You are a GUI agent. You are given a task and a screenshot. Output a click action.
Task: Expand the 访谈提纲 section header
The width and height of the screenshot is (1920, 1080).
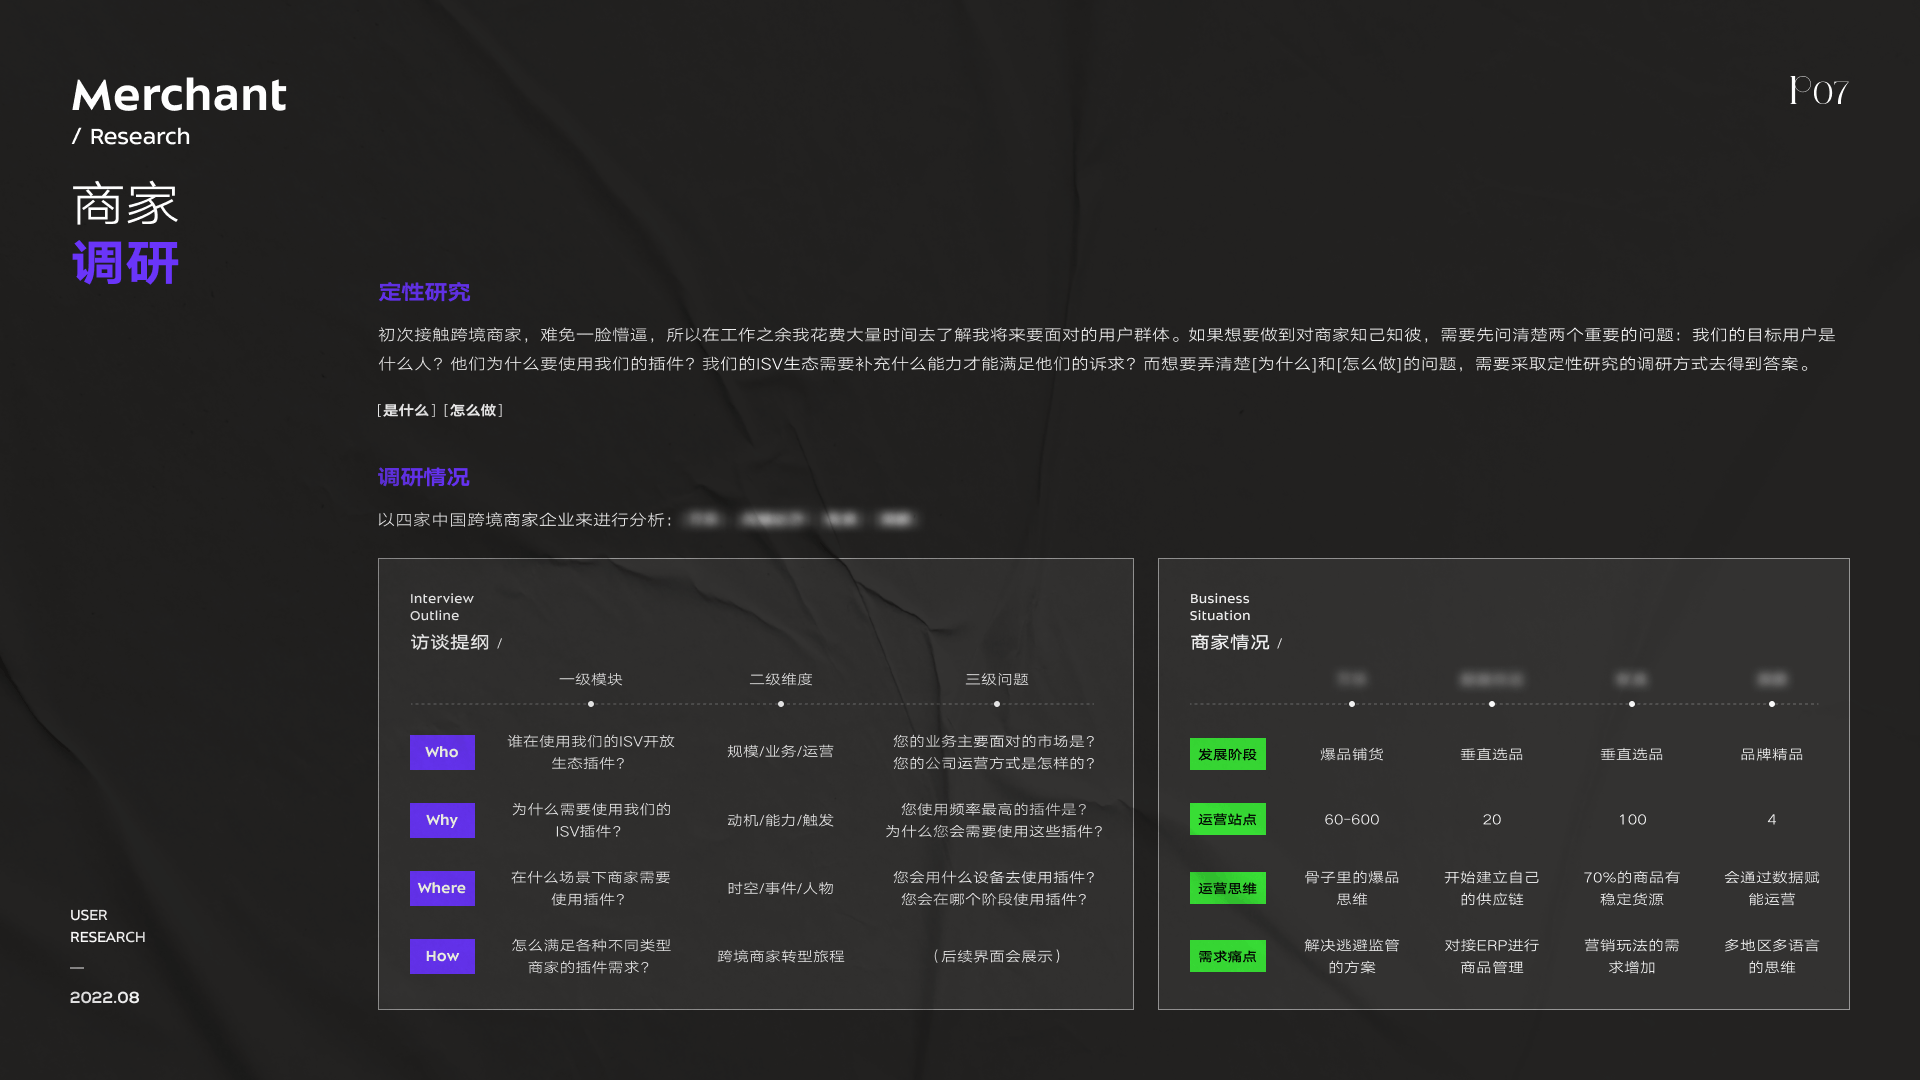455,643
